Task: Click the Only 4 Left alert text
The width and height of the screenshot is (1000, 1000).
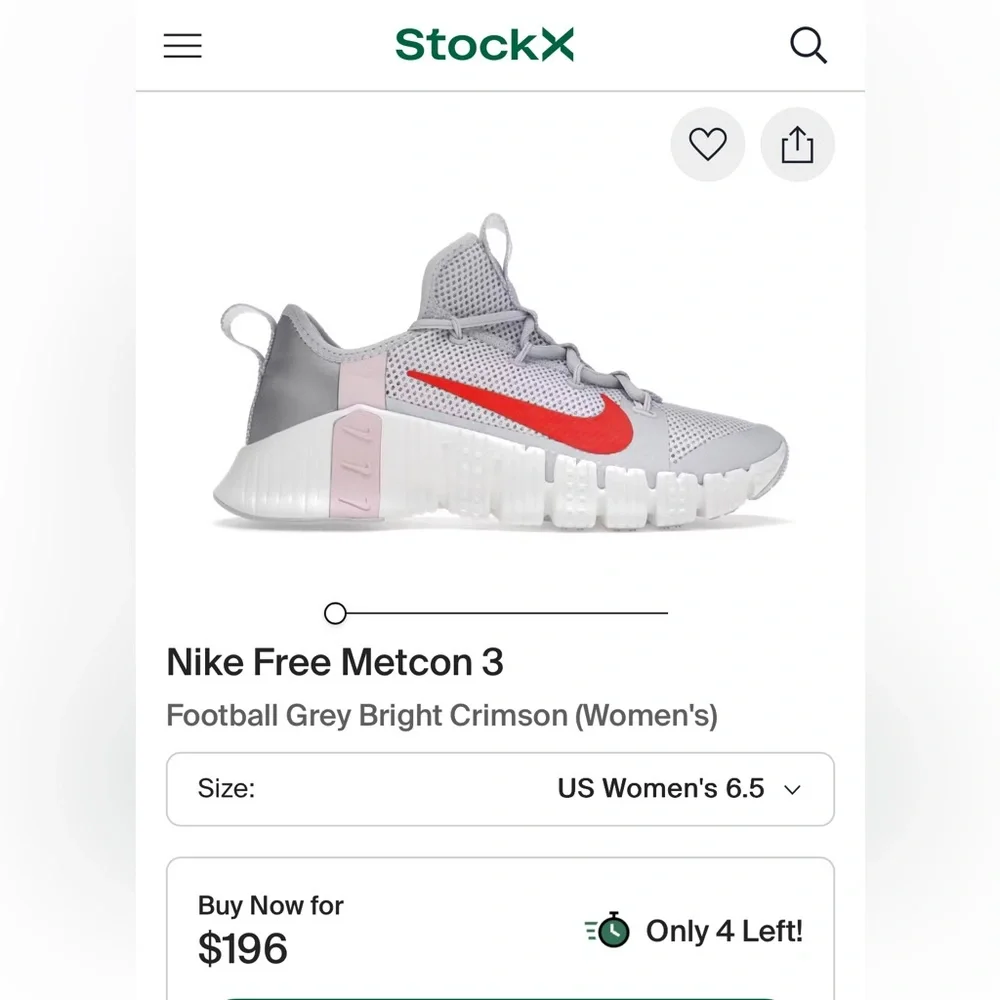Action: point(724,931)
